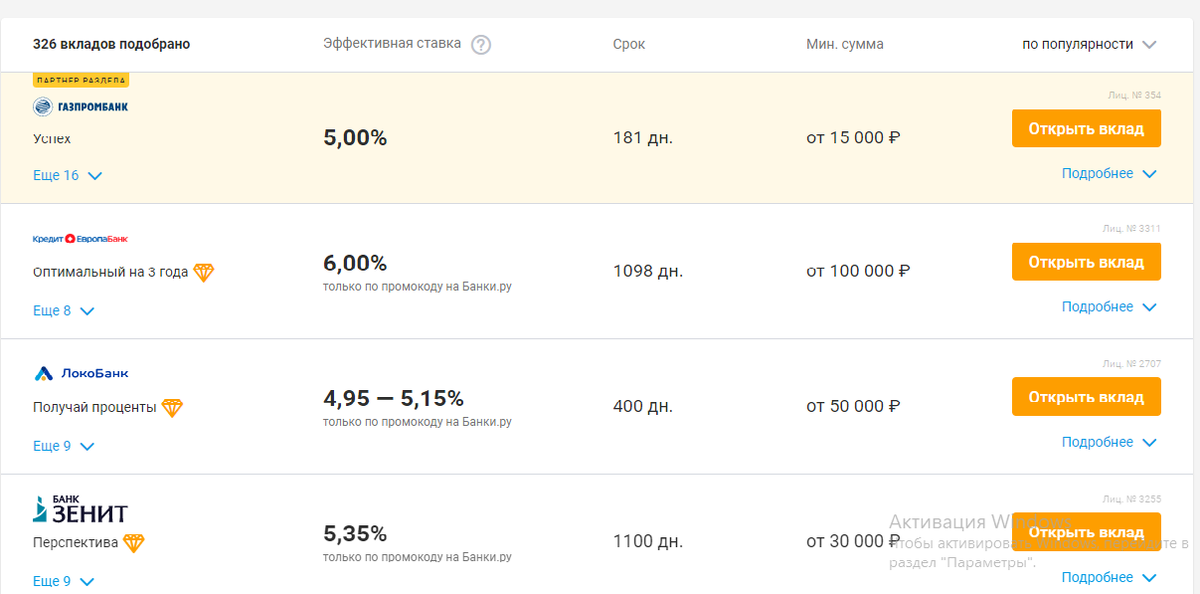Click the Лиц. № 3311 license text
This screenshot has width=1200, height=594.
(1131, 229)
